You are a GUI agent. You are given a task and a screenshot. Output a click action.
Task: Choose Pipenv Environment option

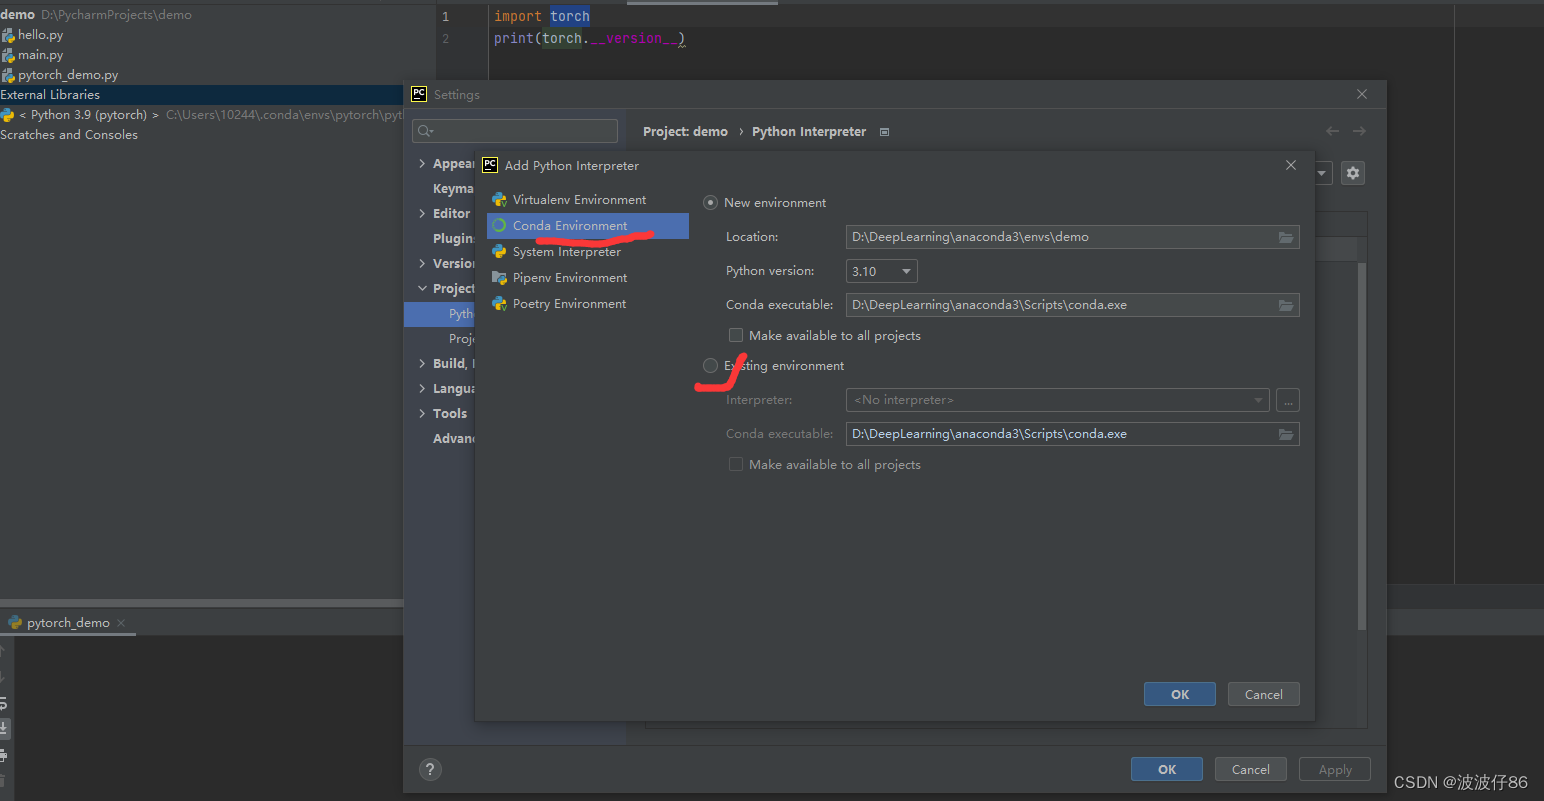[587, 278]
